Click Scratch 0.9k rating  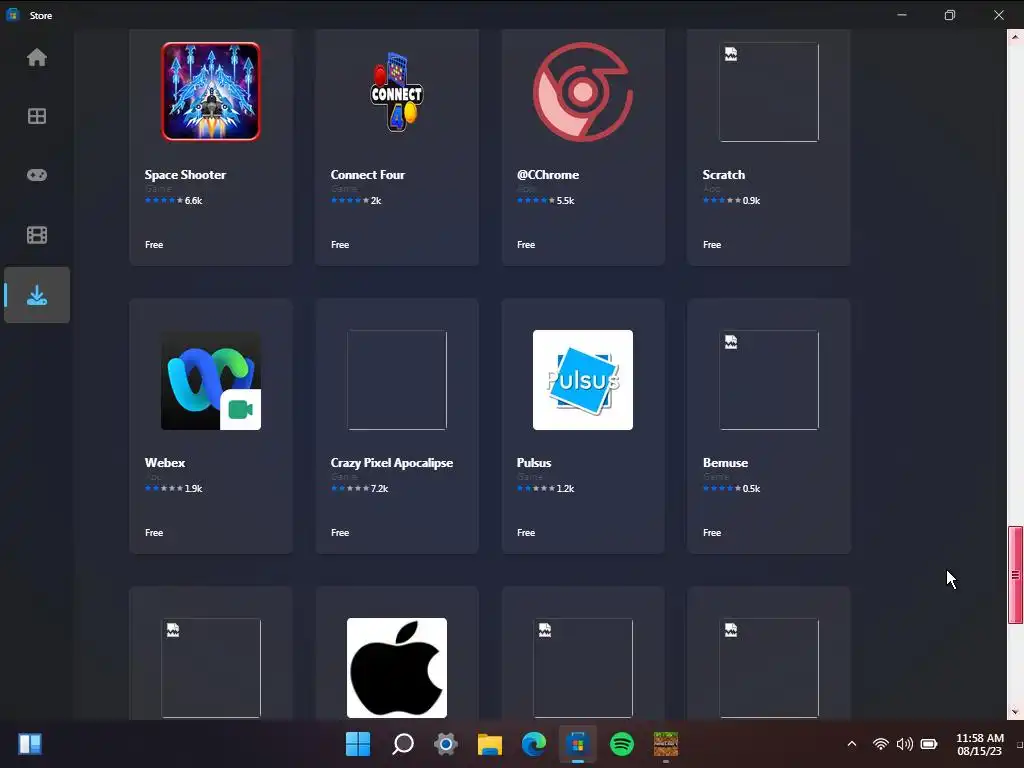click(x=731, y=200)
